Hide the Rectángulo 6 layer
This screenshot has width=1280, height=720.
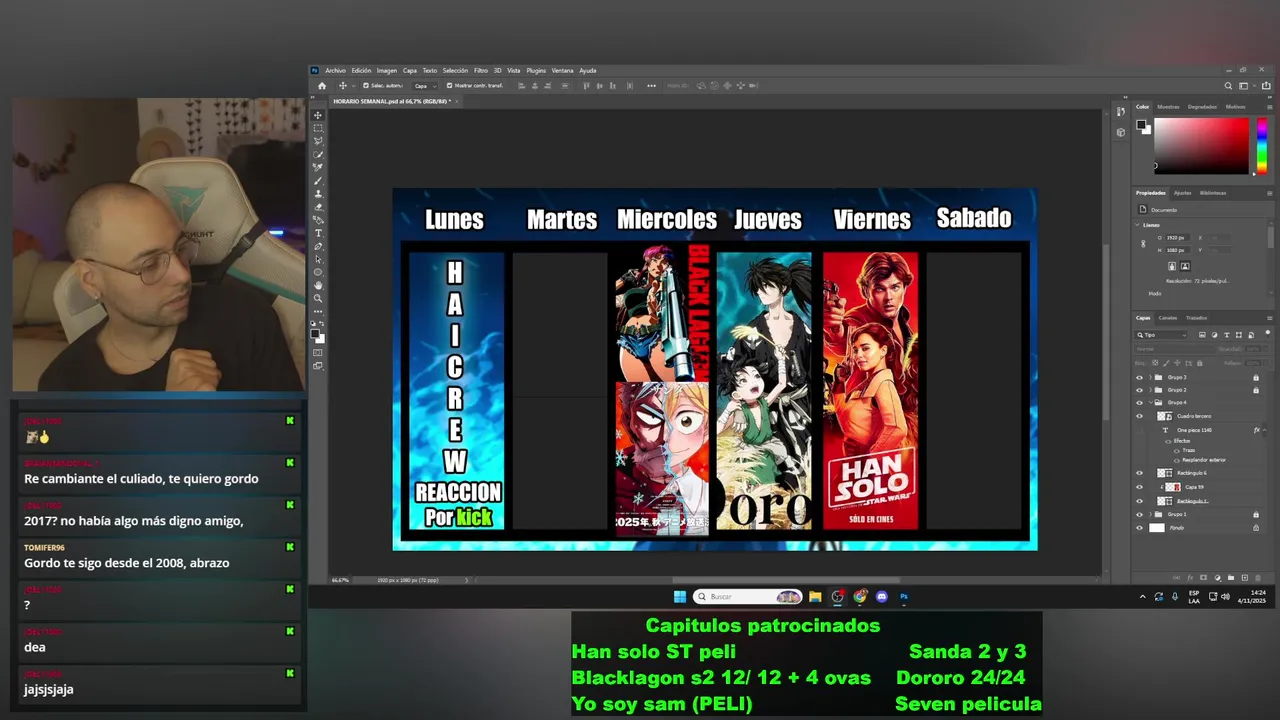click(1140, 473)
